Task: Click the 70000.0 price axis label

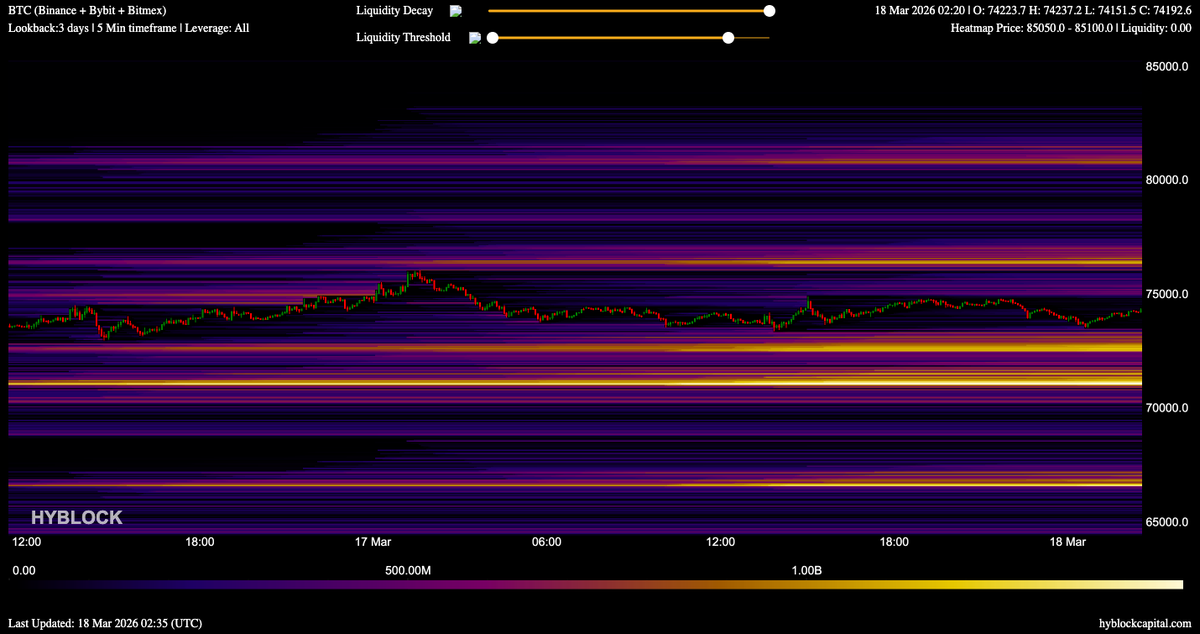Action: (1167, 408)
